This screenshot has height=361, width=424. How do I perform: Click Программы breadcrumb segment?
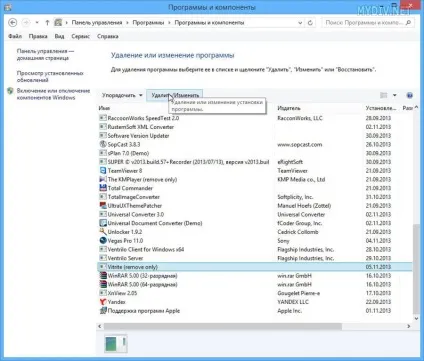148,23
